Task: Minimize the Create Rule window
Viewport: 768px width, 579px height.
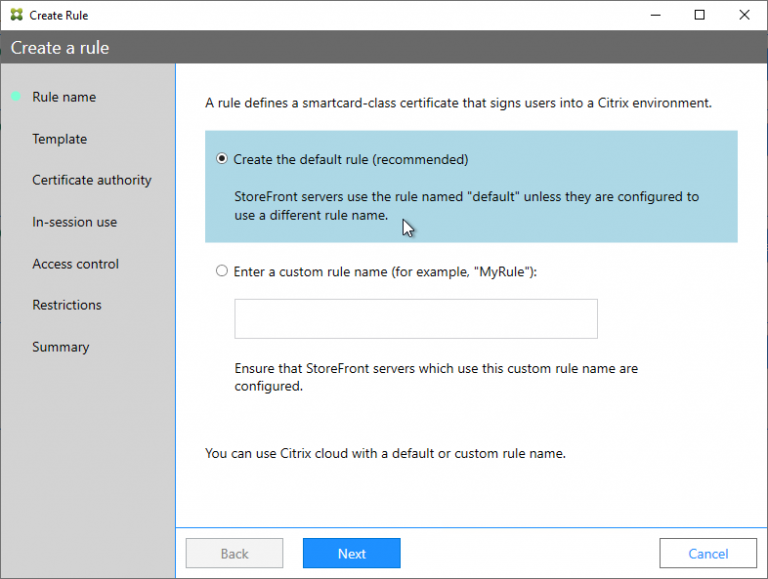Action: point(654,15)
